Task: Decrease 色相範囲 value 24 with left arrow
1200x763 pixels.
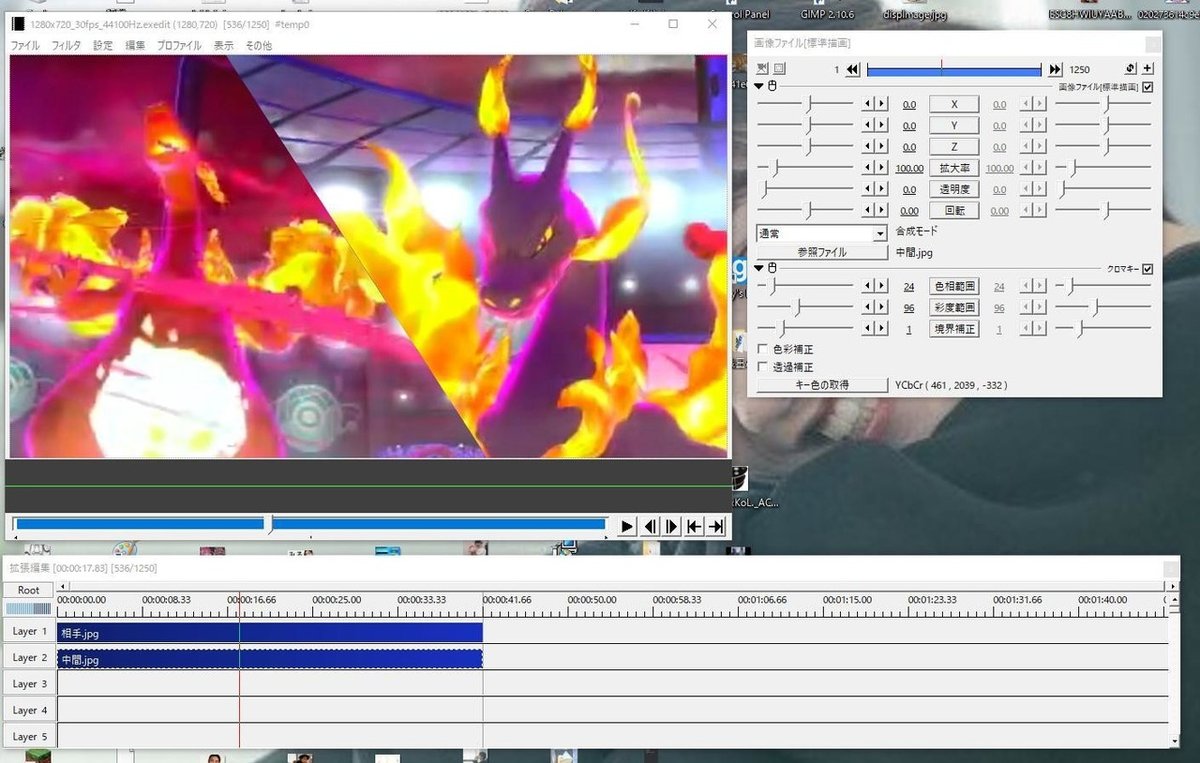Action: pyautogui.click(x=869, y=286)
